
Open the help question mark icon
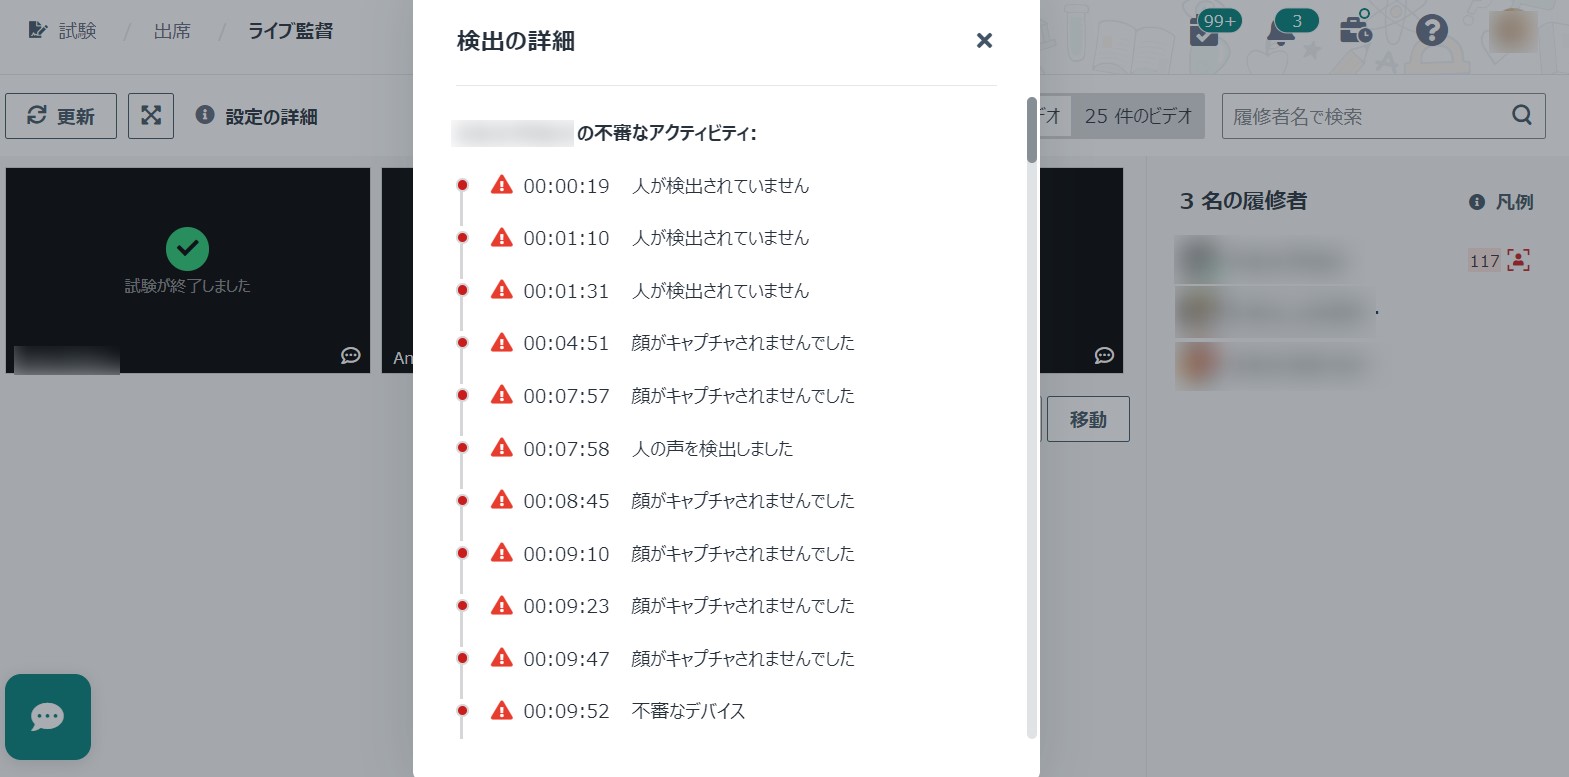tap(1431, 30)
